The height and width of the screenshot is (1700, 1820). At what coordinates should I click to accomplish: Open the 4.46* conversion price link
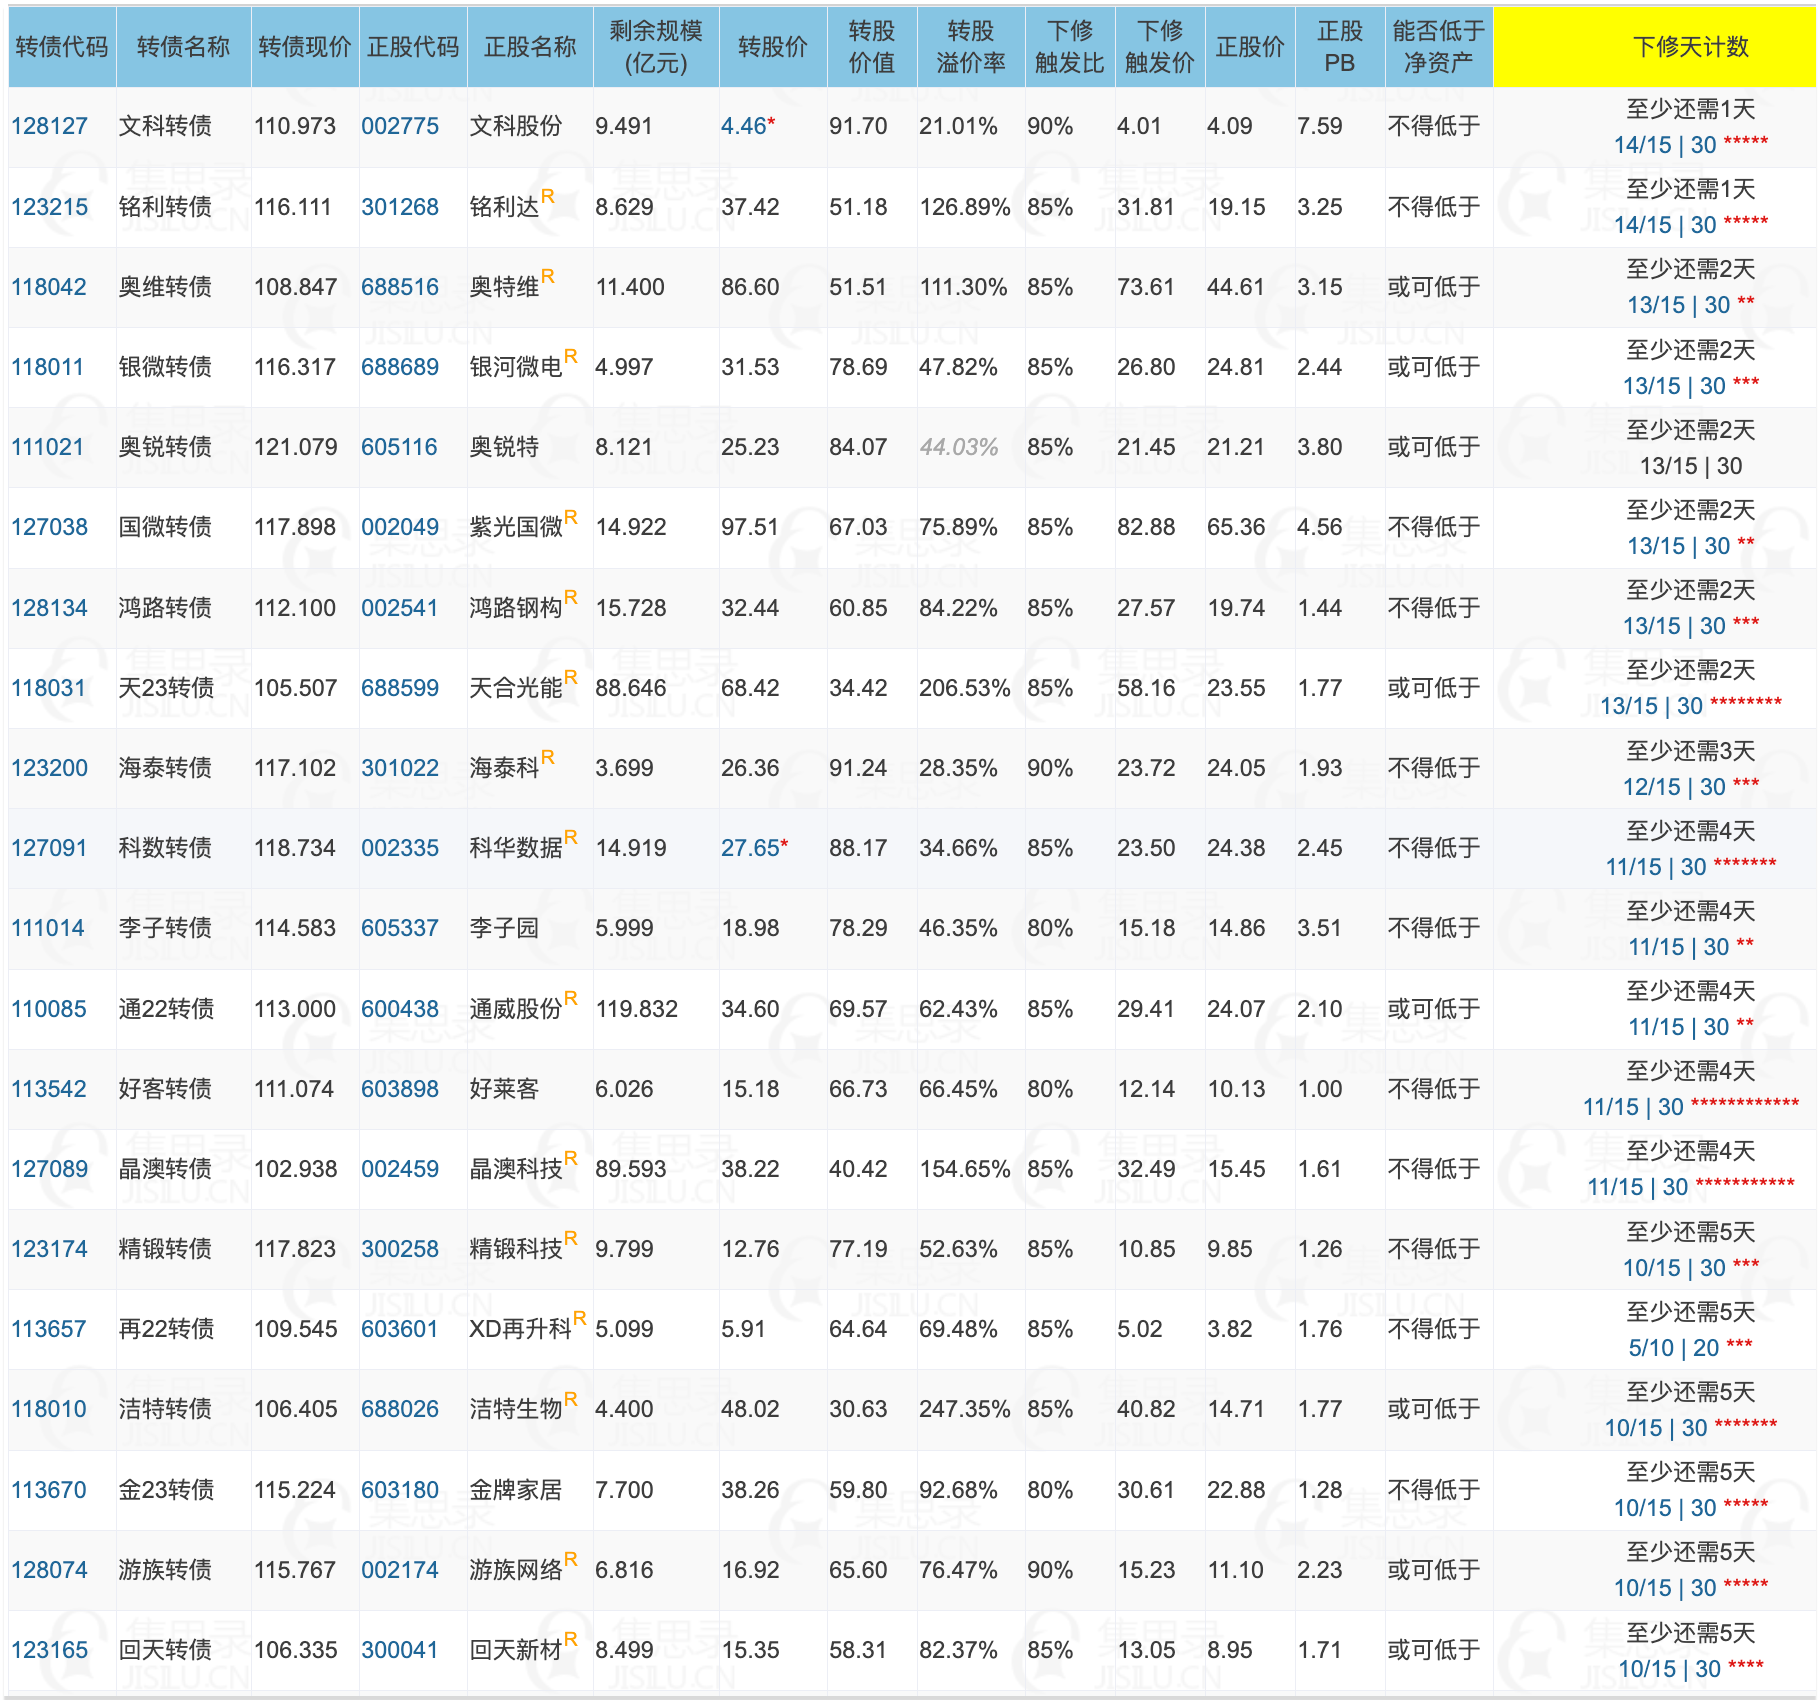point(744,126)
